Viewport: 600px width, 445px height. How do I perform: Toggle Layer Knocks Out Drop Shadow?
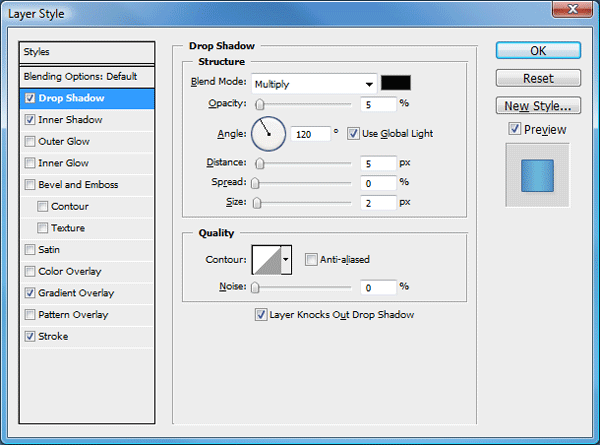tap(261, 315)
